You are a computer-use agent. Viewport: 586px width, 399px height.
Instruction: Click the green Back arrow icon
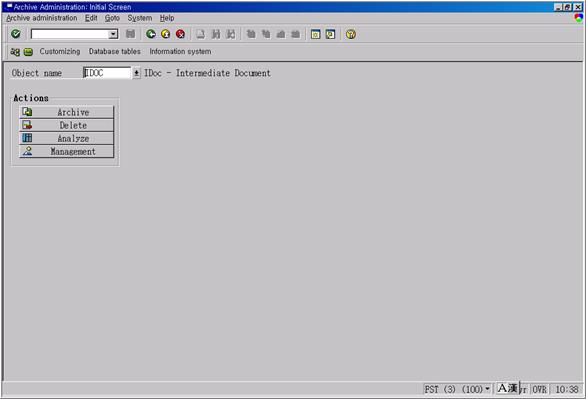tap(151, 34)
